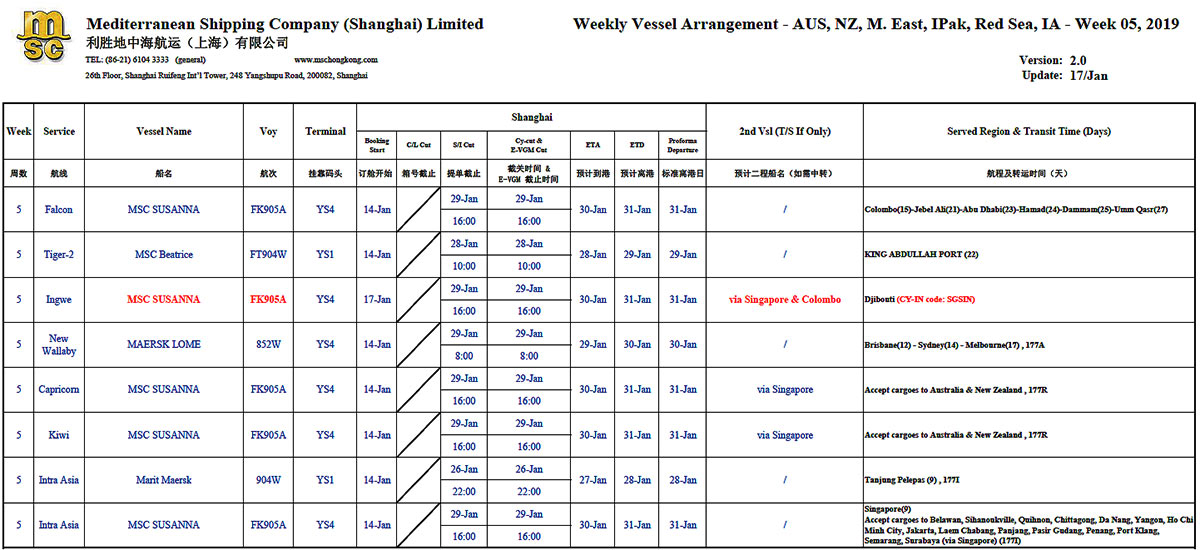Click the Booking Start column header

pos(377,145)
